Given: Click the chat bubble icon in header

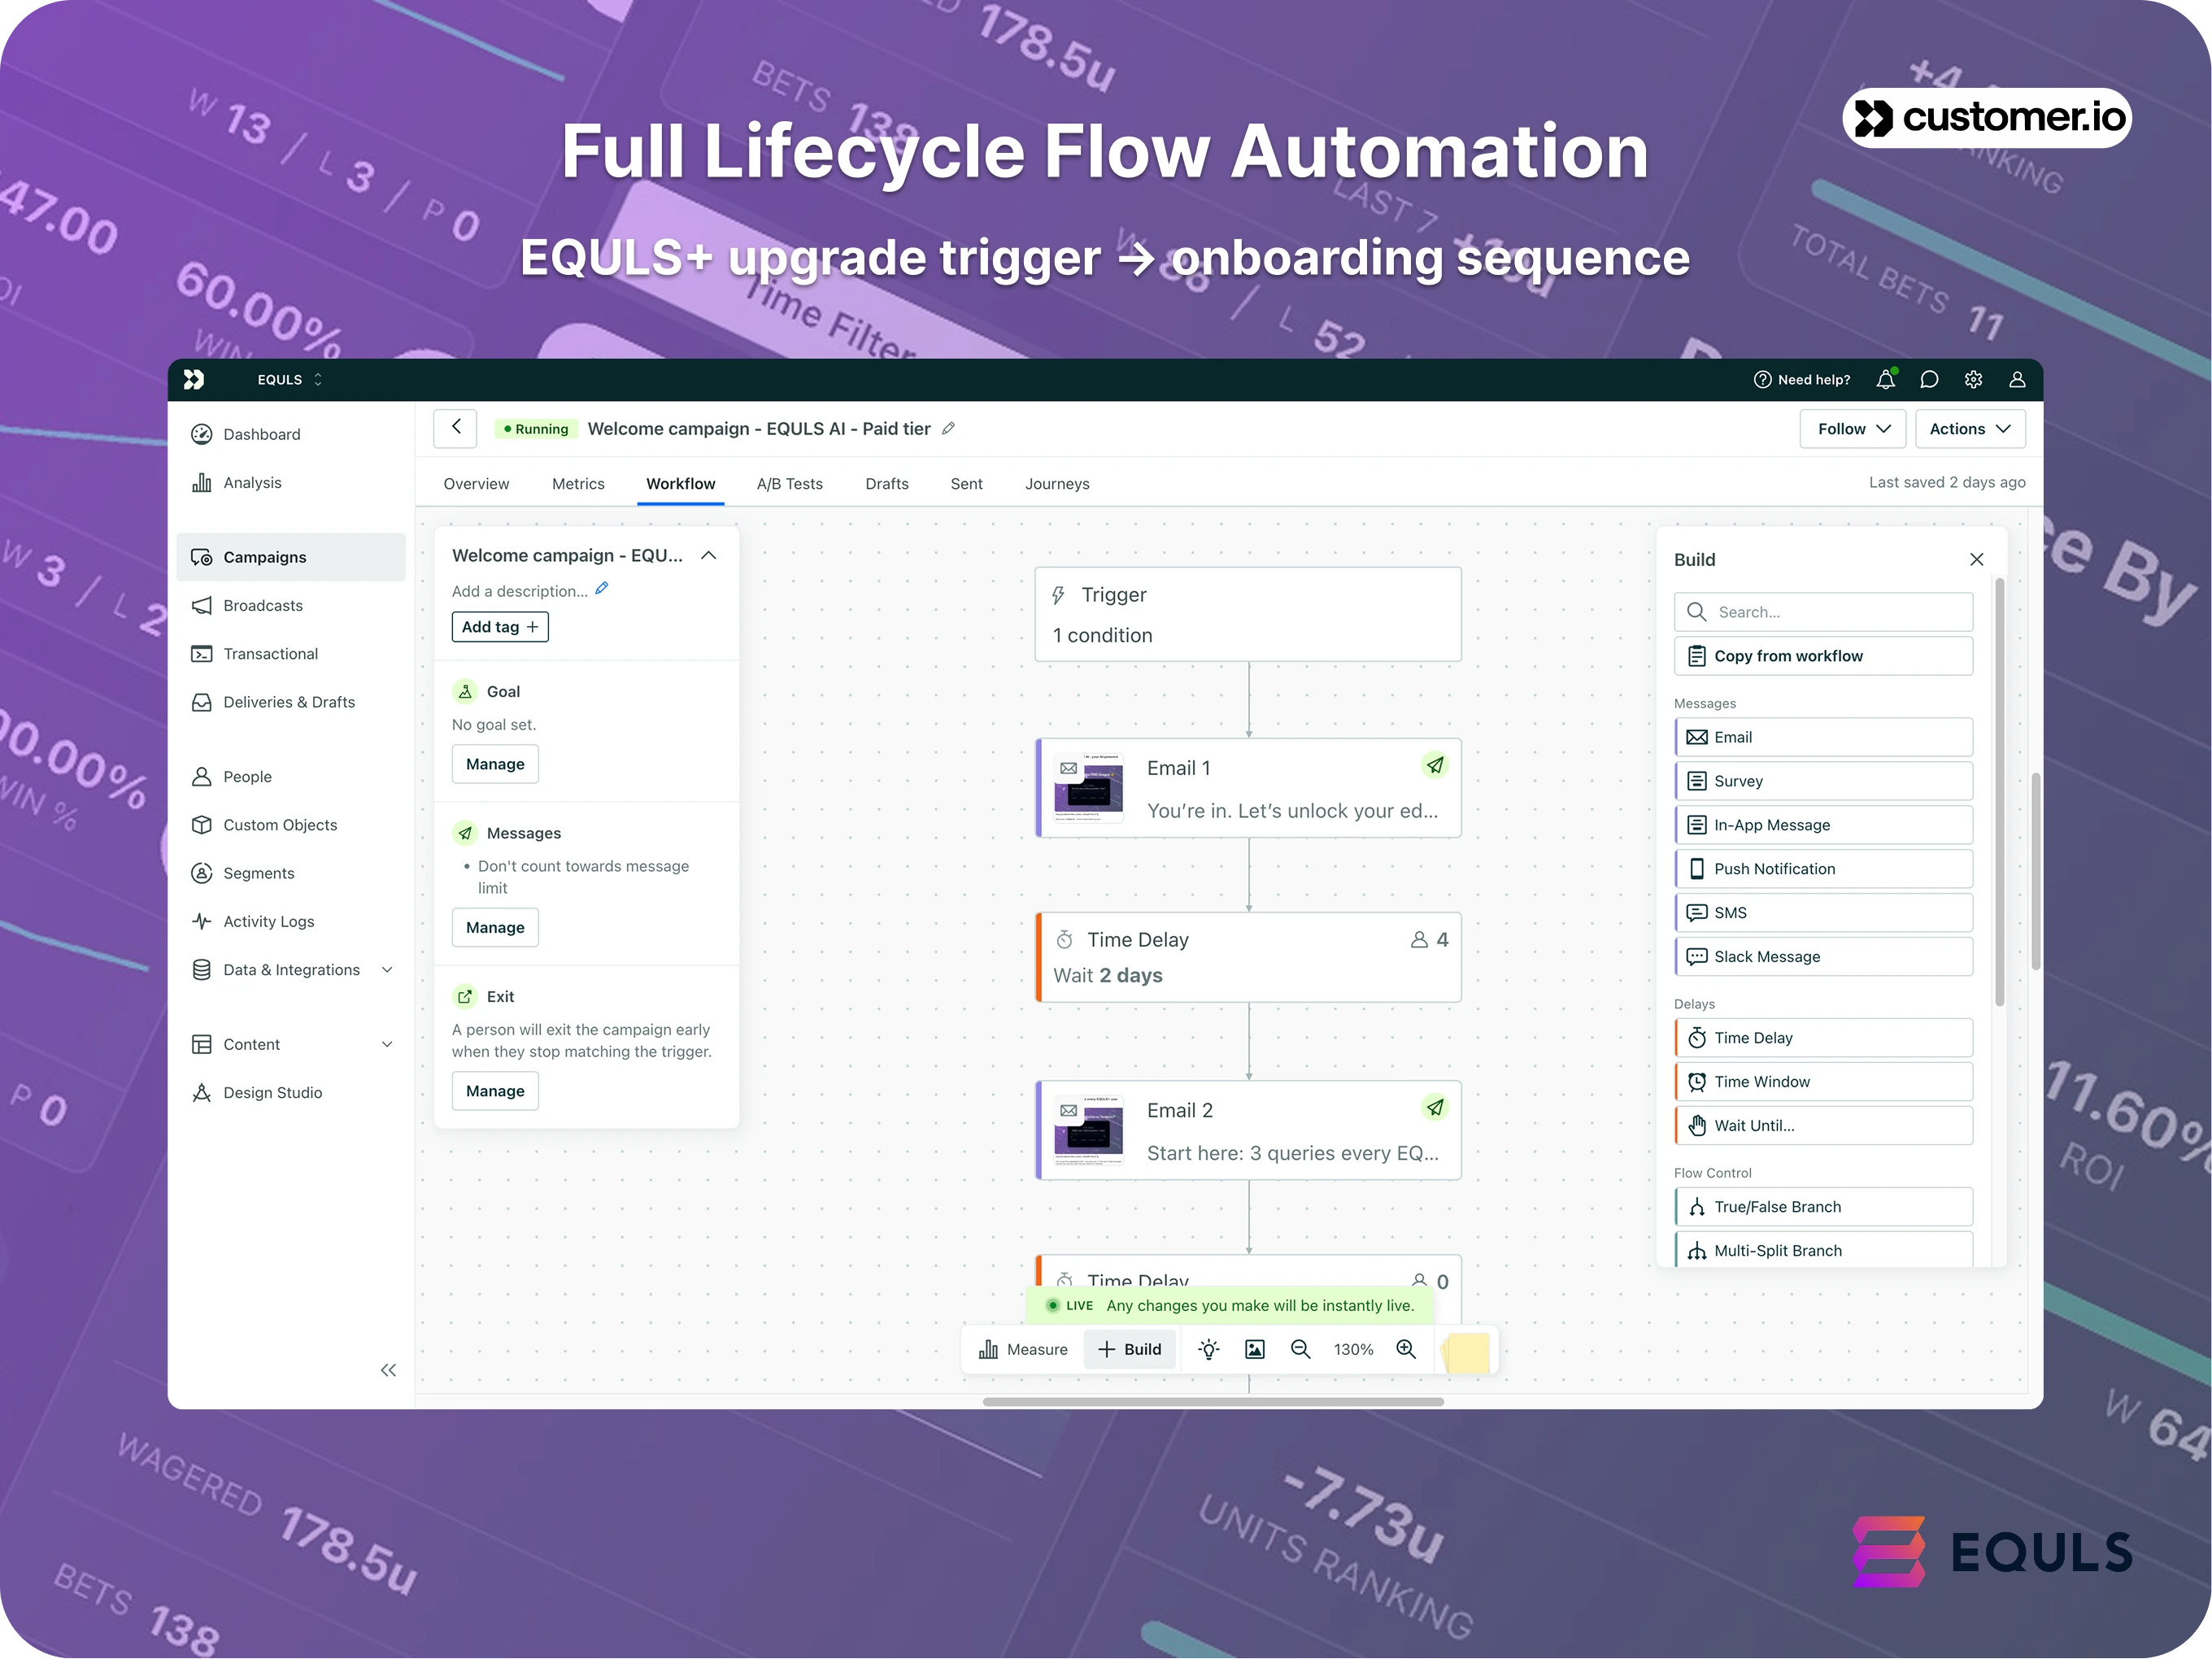Looking at the screenshot, I should [x=1929, y=380].
